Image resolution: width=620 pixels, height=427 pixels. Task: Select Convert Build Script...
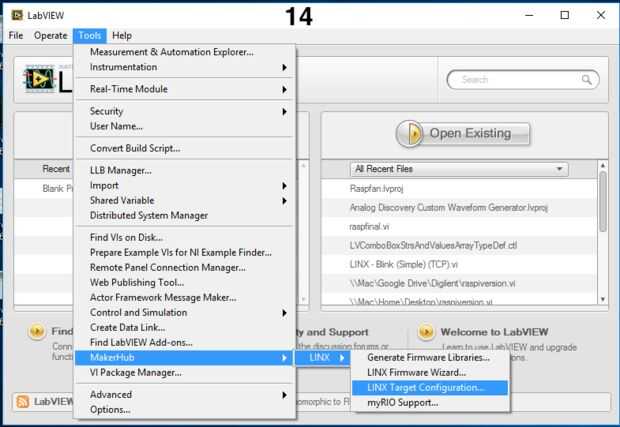185,148
